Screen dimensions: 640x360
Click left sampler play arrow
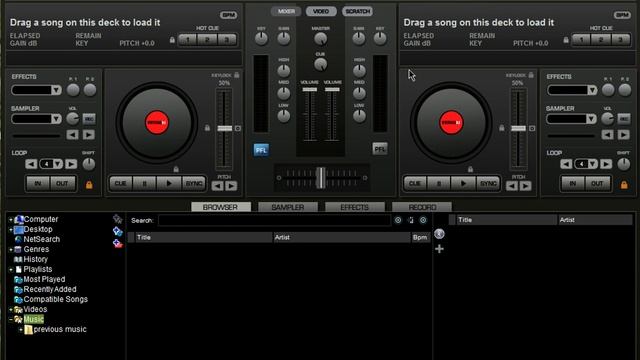pos(89,135)
